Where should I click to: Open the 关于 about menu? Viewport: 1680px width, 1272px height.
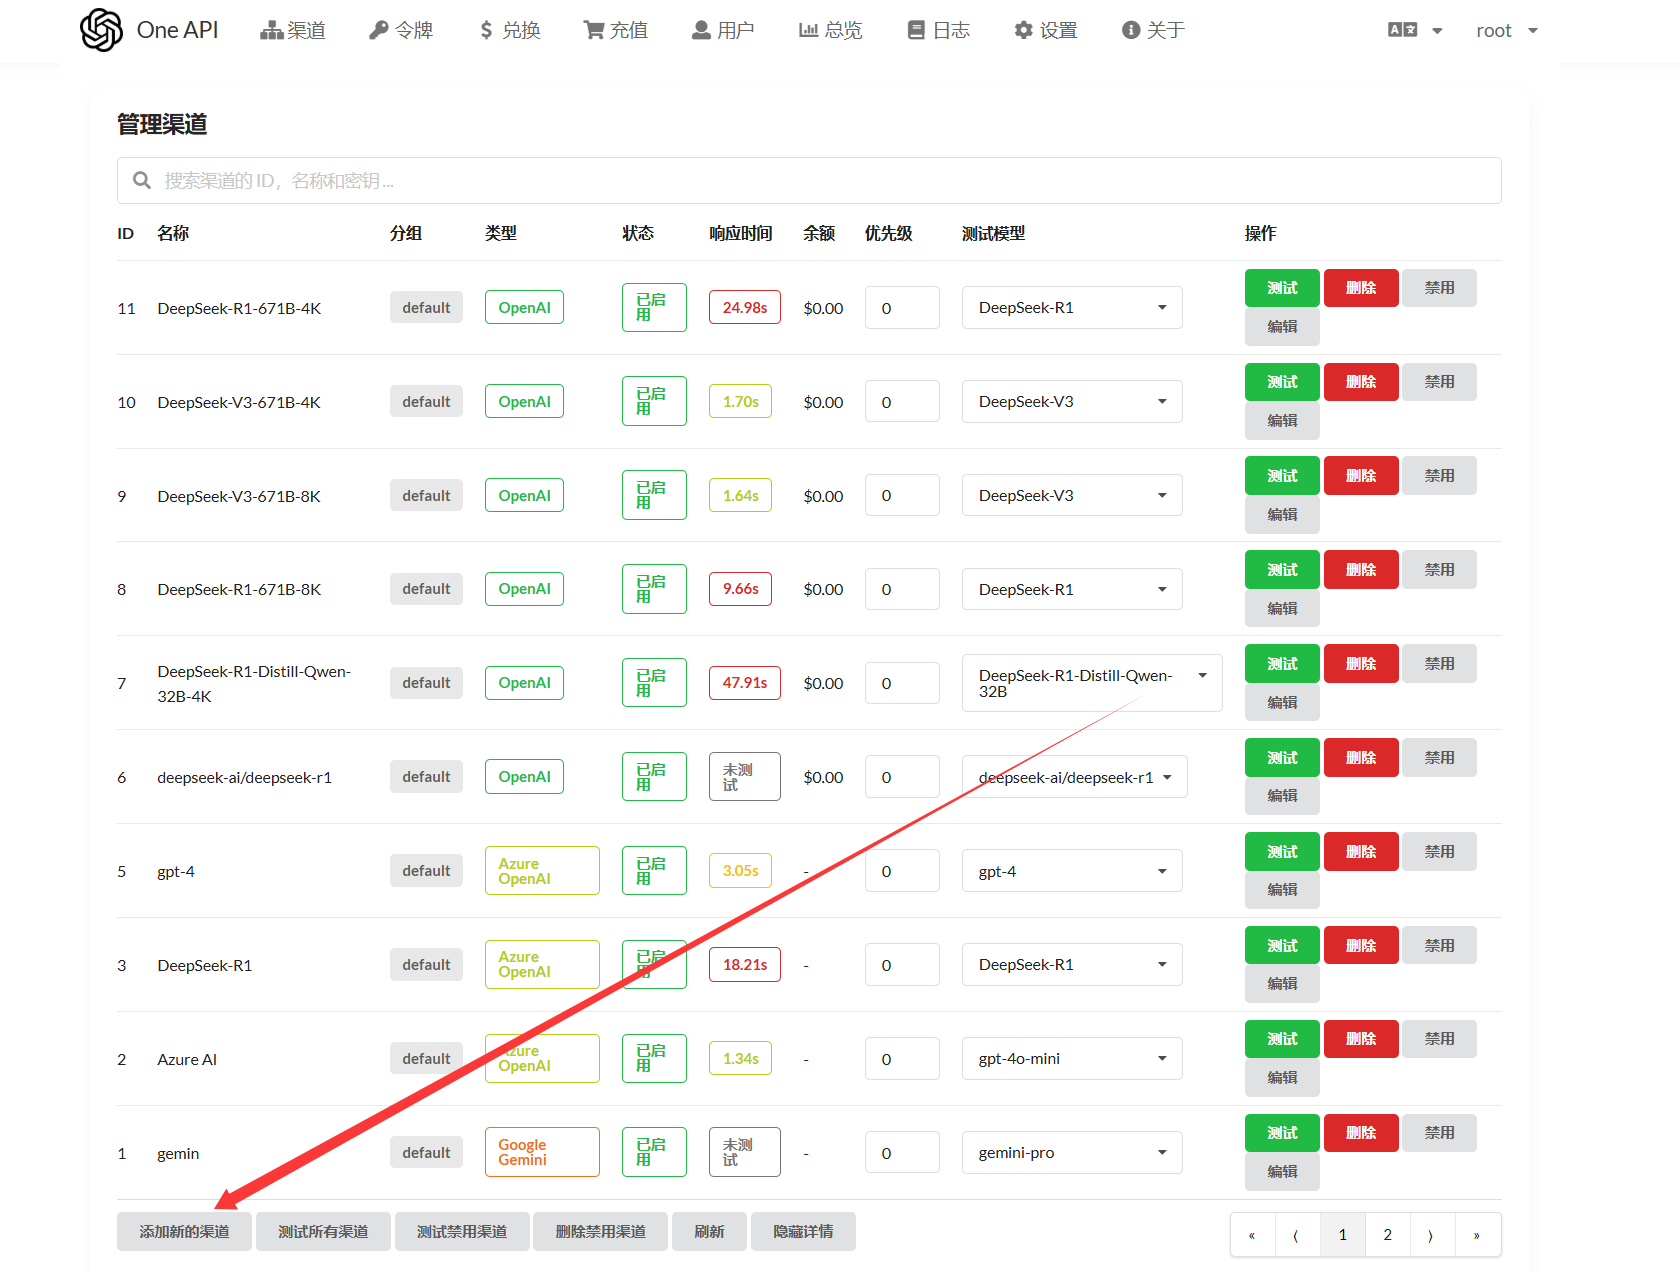[x=1153, y=30]
